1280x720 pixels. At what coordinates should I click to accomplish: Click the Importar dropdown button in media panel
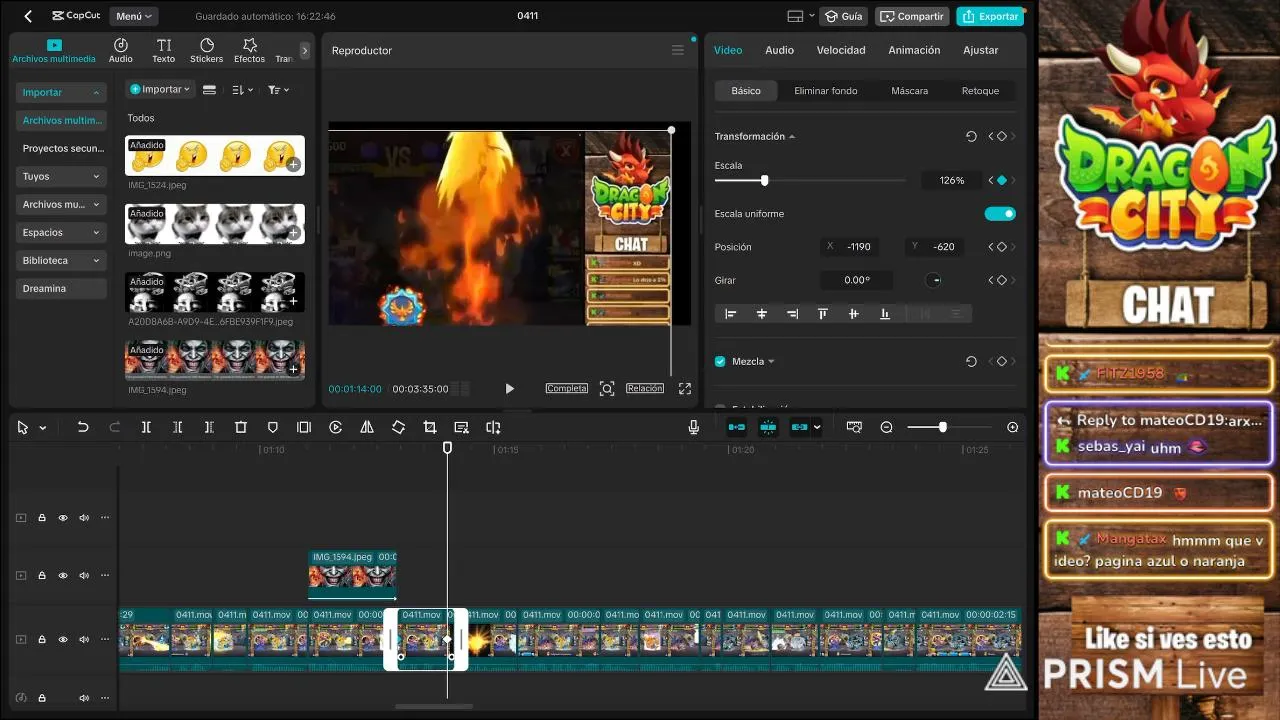160,89
